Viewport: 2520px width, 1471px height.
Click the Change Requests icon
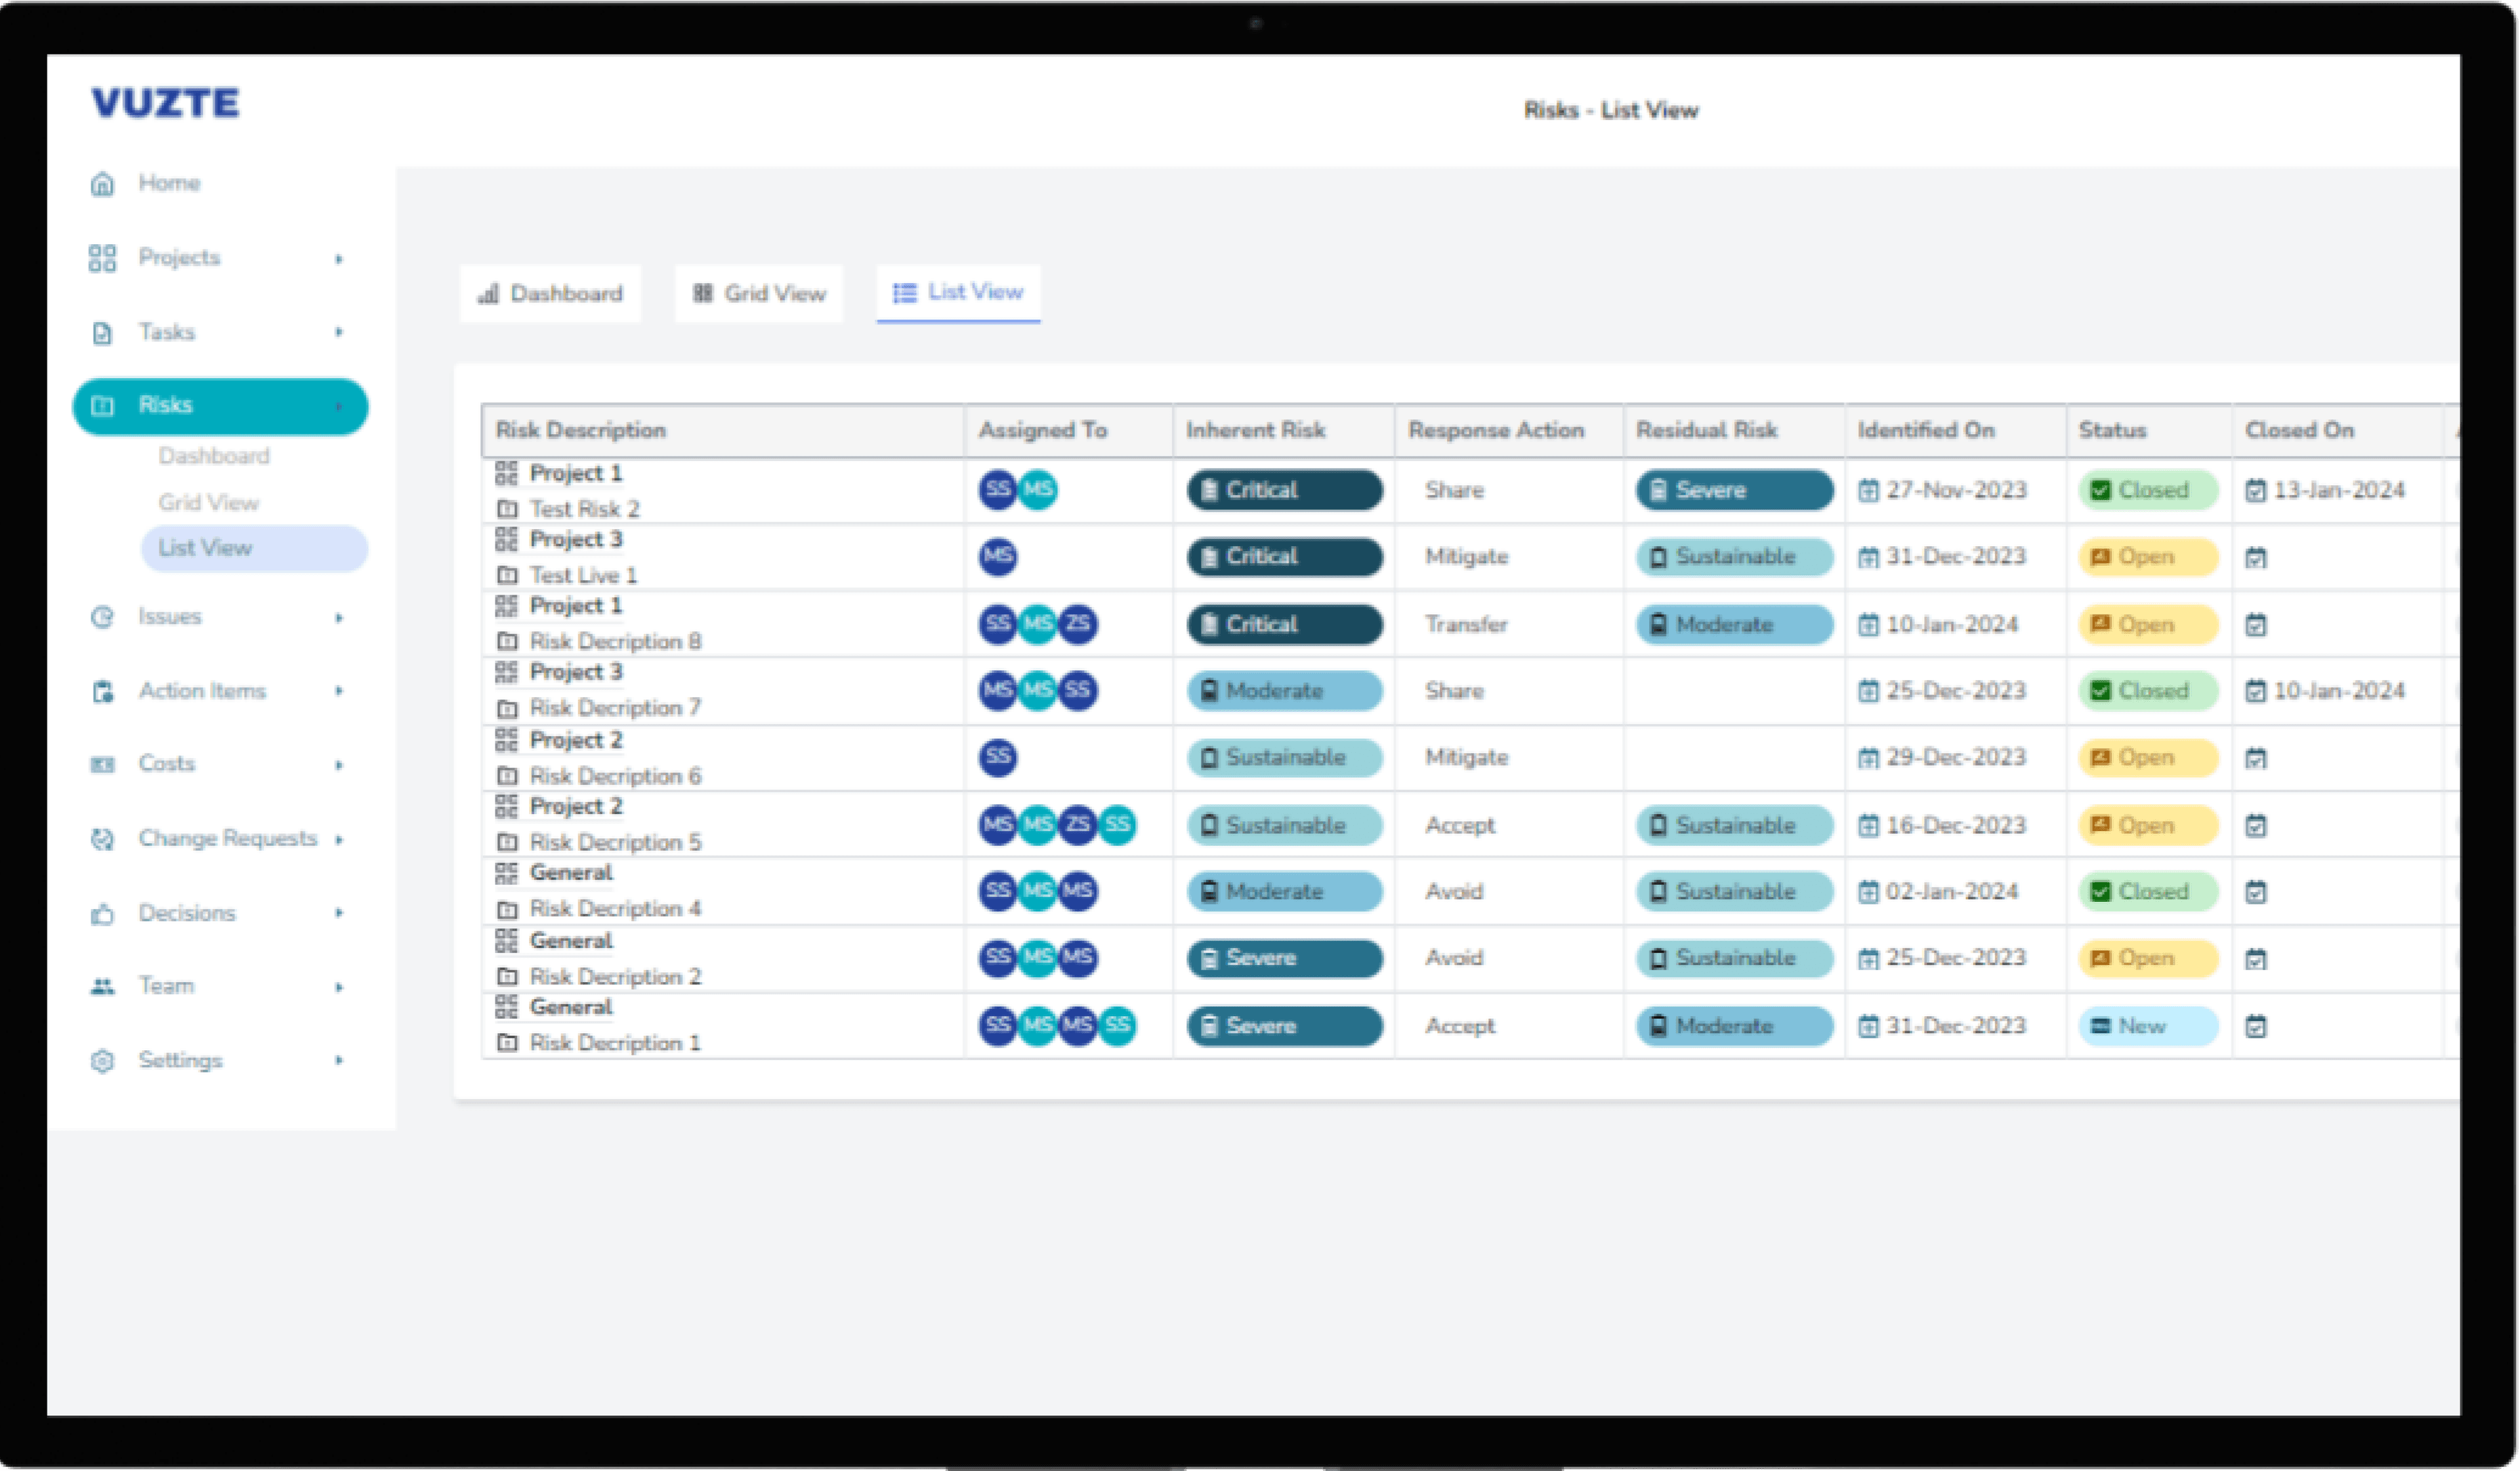click(x=102, y=839)
